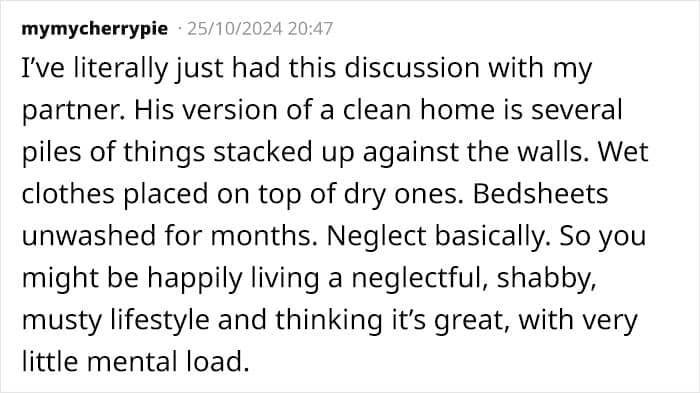Click the word "version" in second line
This screenshot has height=393, width=700.
pos(228,110)
